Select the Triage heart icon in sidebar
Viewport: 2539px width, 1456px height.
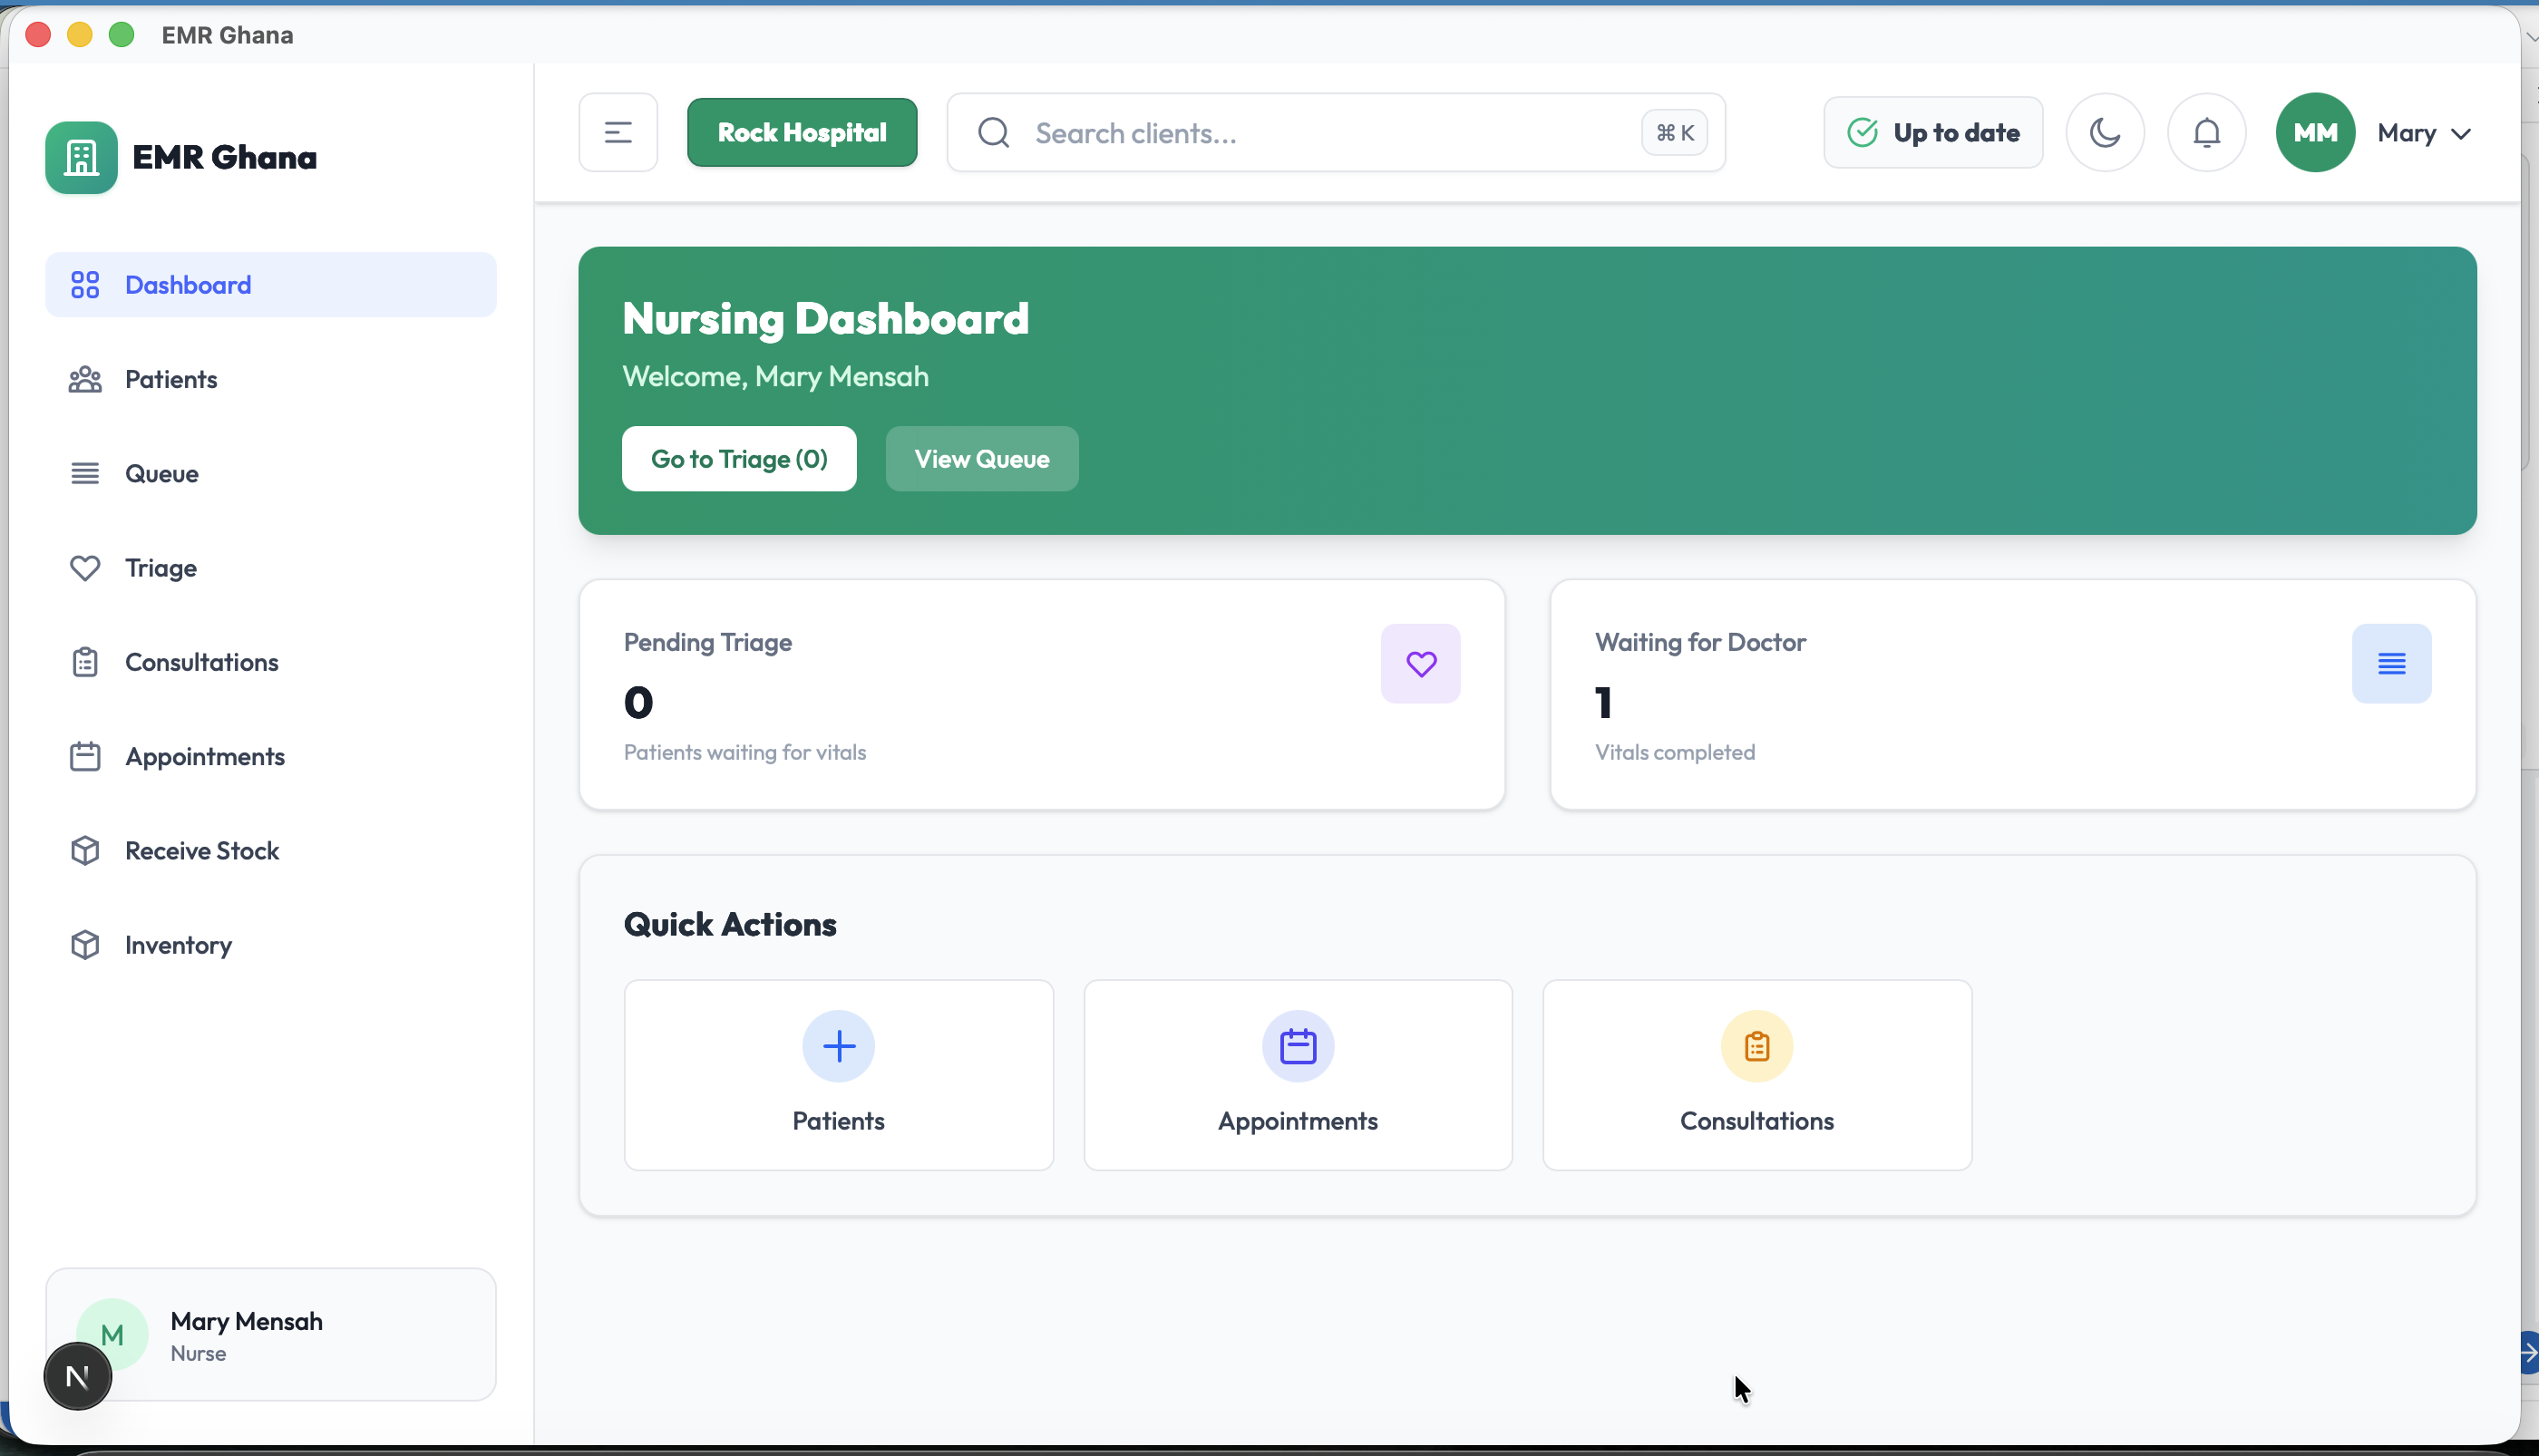(85, 567)
